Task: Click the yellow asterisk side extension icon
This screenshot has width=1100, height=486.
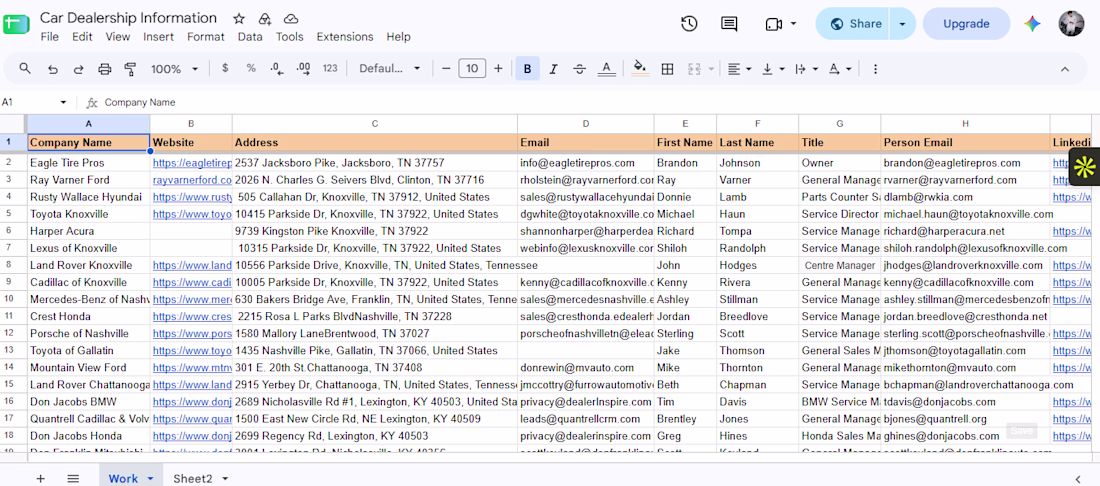Action: pyautogui.click(x=1085, y=167)
